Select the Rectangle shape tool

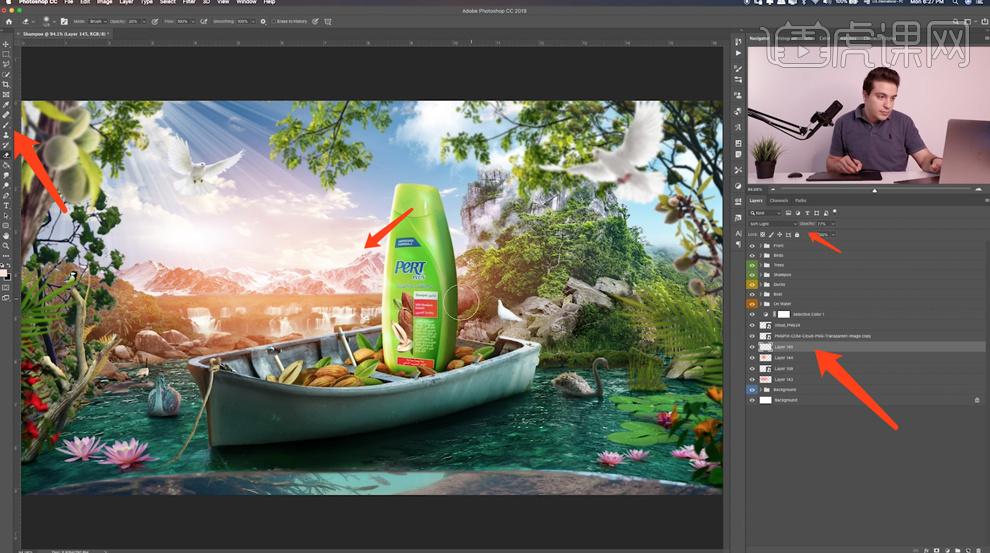coord(6,226)
